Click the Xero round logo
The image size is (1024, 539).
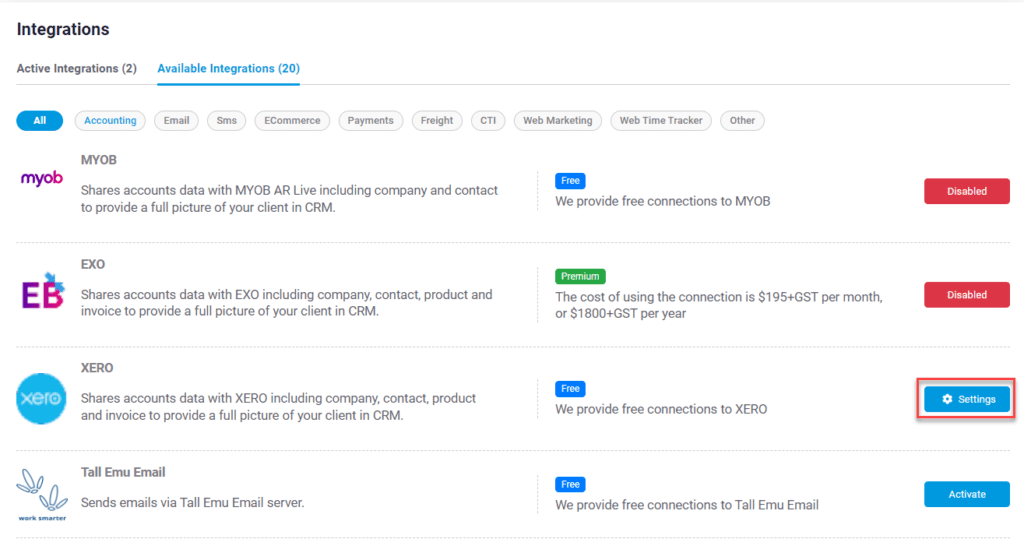coord(41,399)
